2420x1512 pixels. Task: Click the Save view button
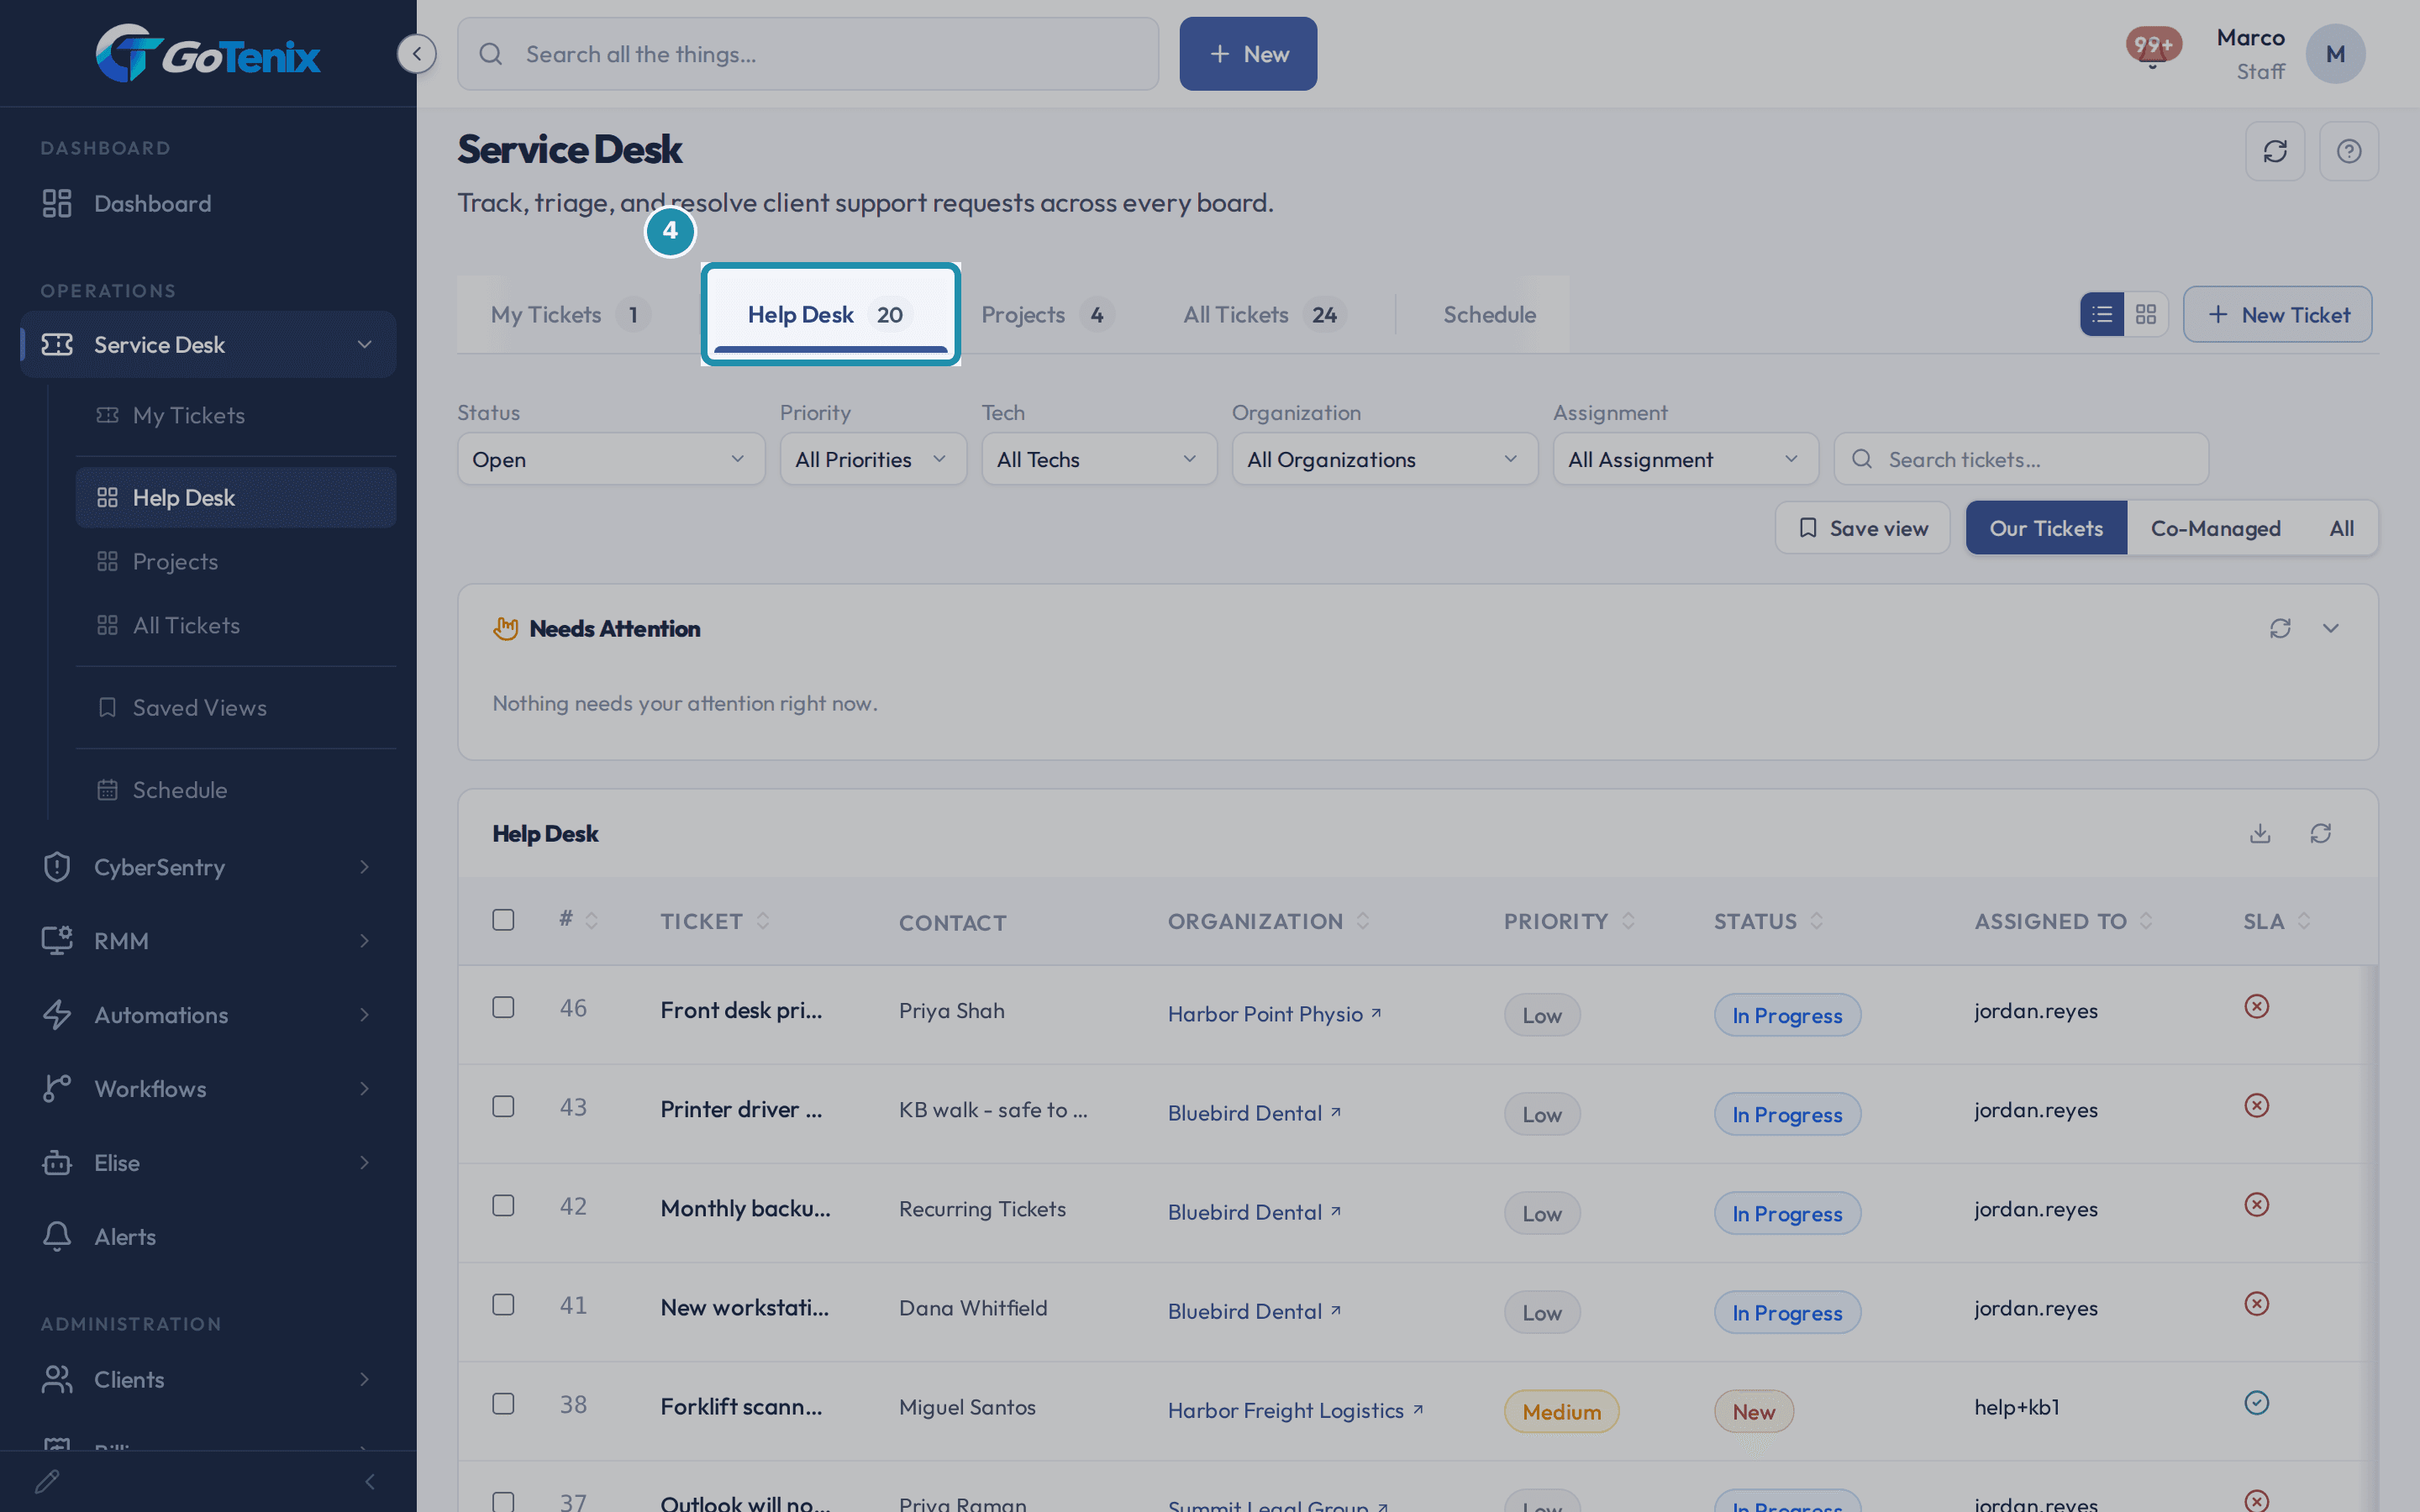1862,528
